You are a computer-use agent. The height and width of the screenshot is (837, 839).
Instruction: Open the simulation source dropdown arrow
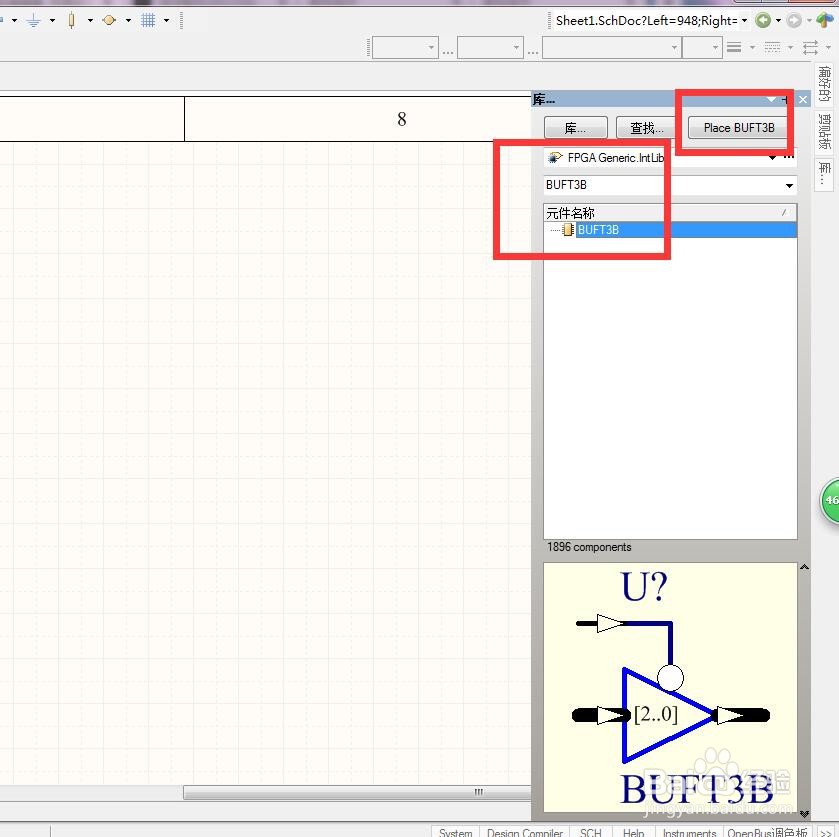(x=128, y=20)
